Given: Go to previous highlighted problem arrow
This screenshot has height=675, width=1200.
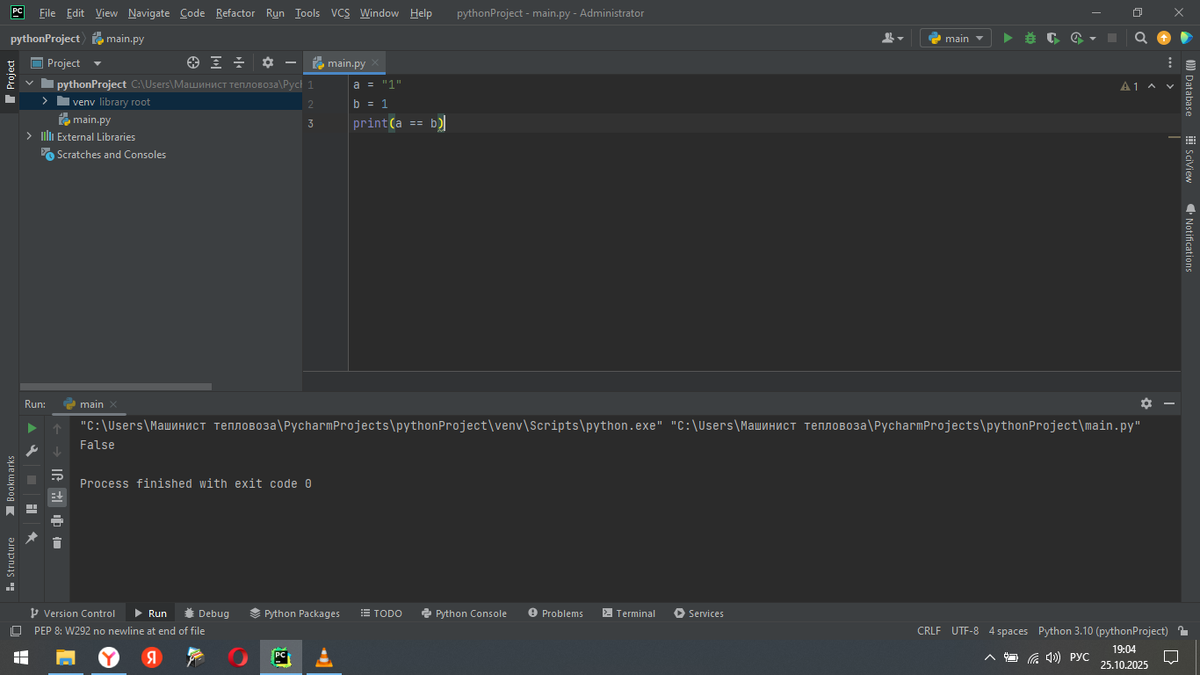Looking at the screenshot, I should 1151,87.
